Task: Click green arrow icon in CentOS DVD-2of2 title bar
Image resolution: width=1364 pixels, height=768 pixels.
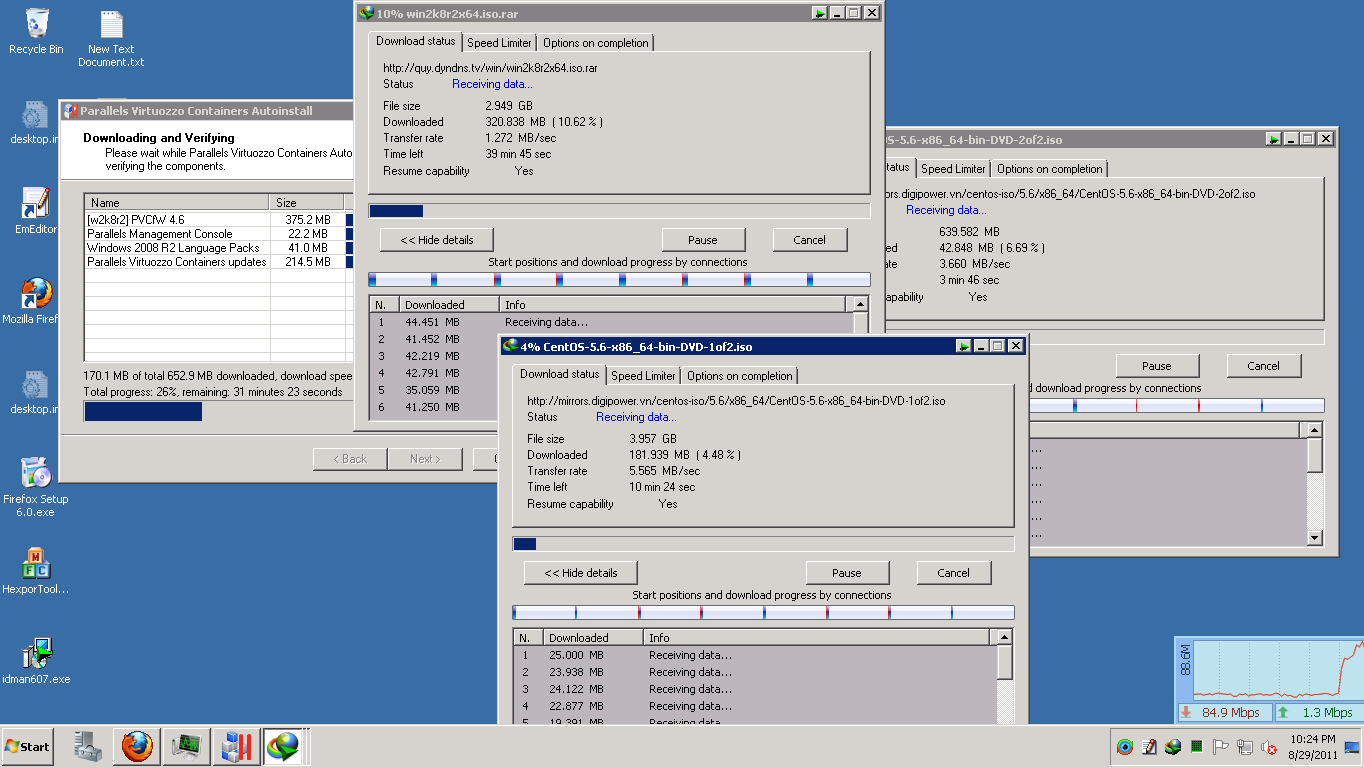Action: click(1274, 139)
